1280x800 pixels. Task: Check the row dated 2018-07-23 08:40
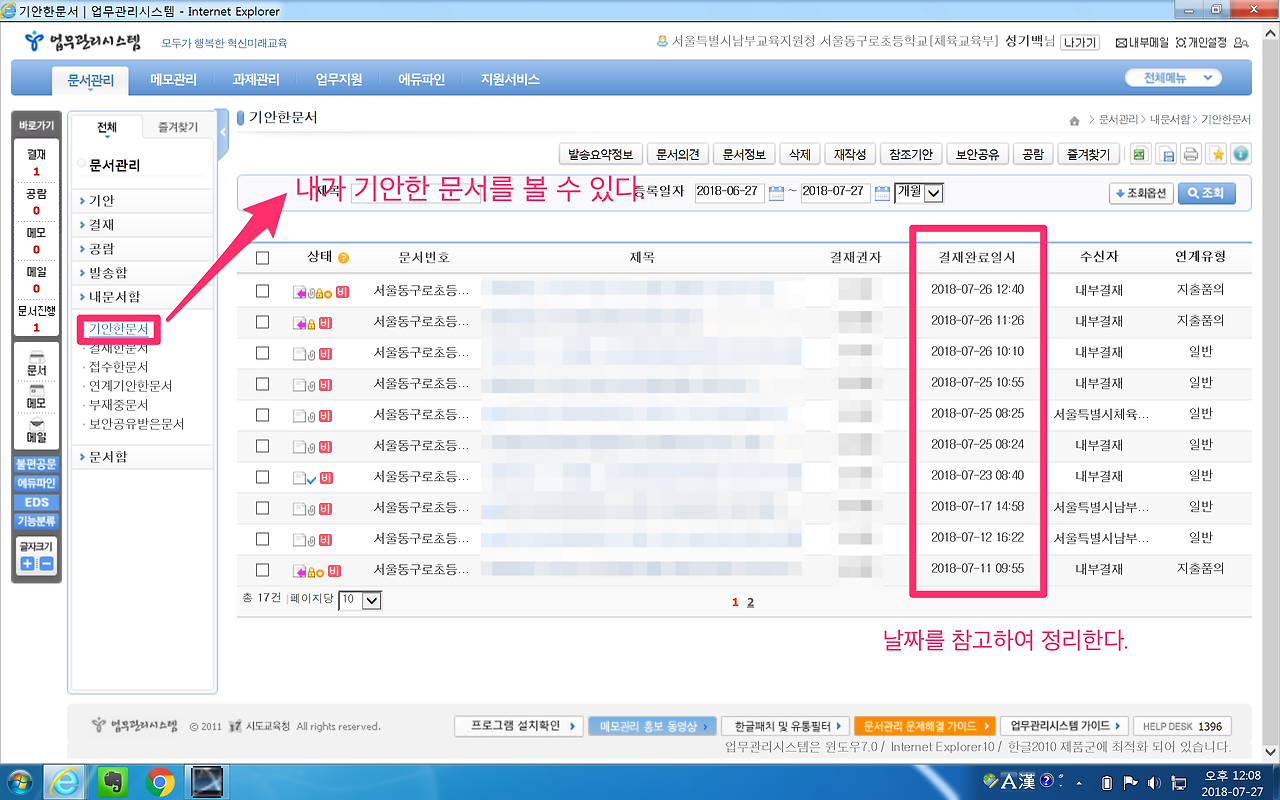[263, 477]
